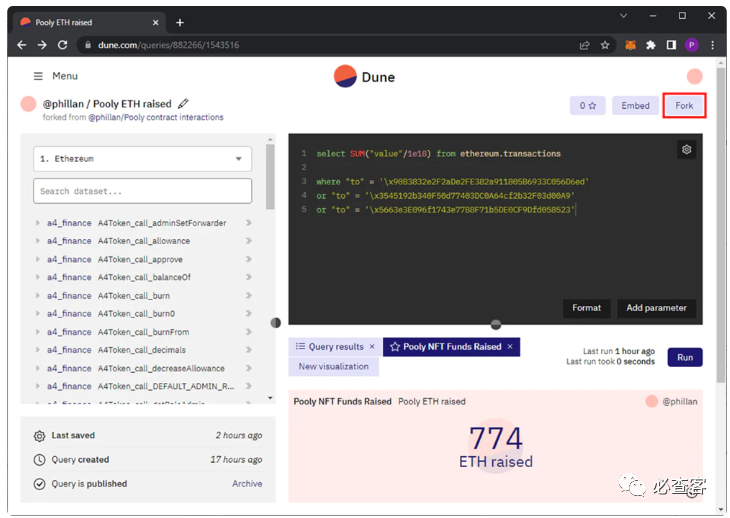Image resolution: width=730 pixels, height=518 pixels.
Task: Click the address bar URL
Action: (169, 45)
